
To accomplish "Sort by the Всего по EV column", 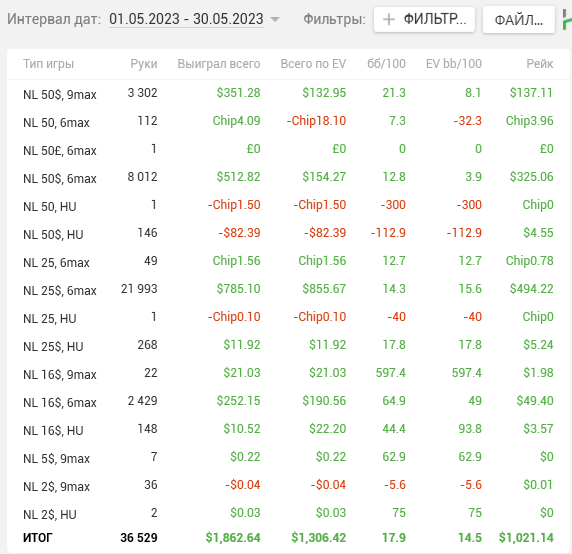I will (x=313, y=64).
